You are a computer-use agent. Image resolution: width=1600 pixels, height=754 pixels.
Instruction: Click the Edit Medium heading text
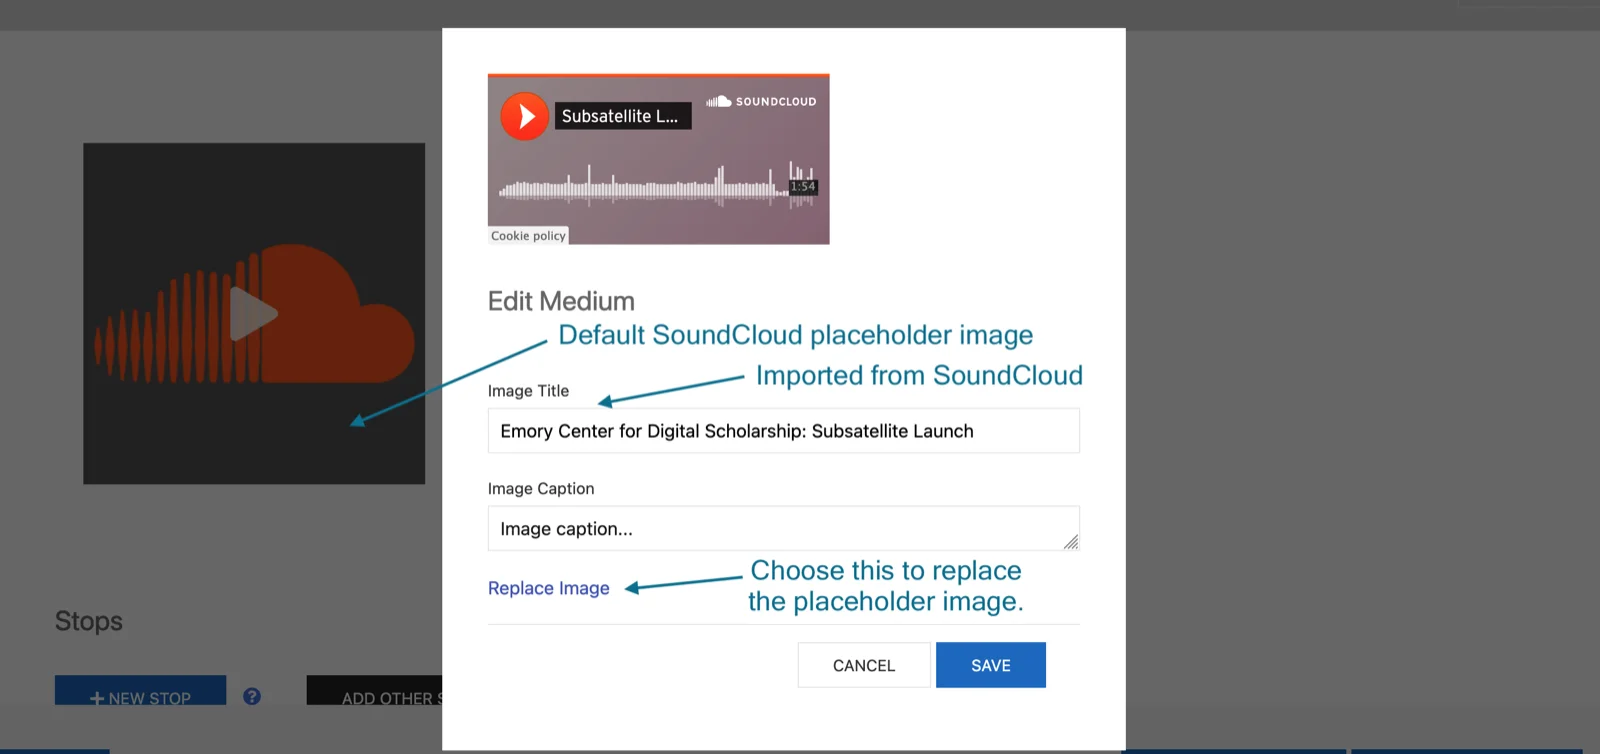pyautogui.click(x=561, y=301)
